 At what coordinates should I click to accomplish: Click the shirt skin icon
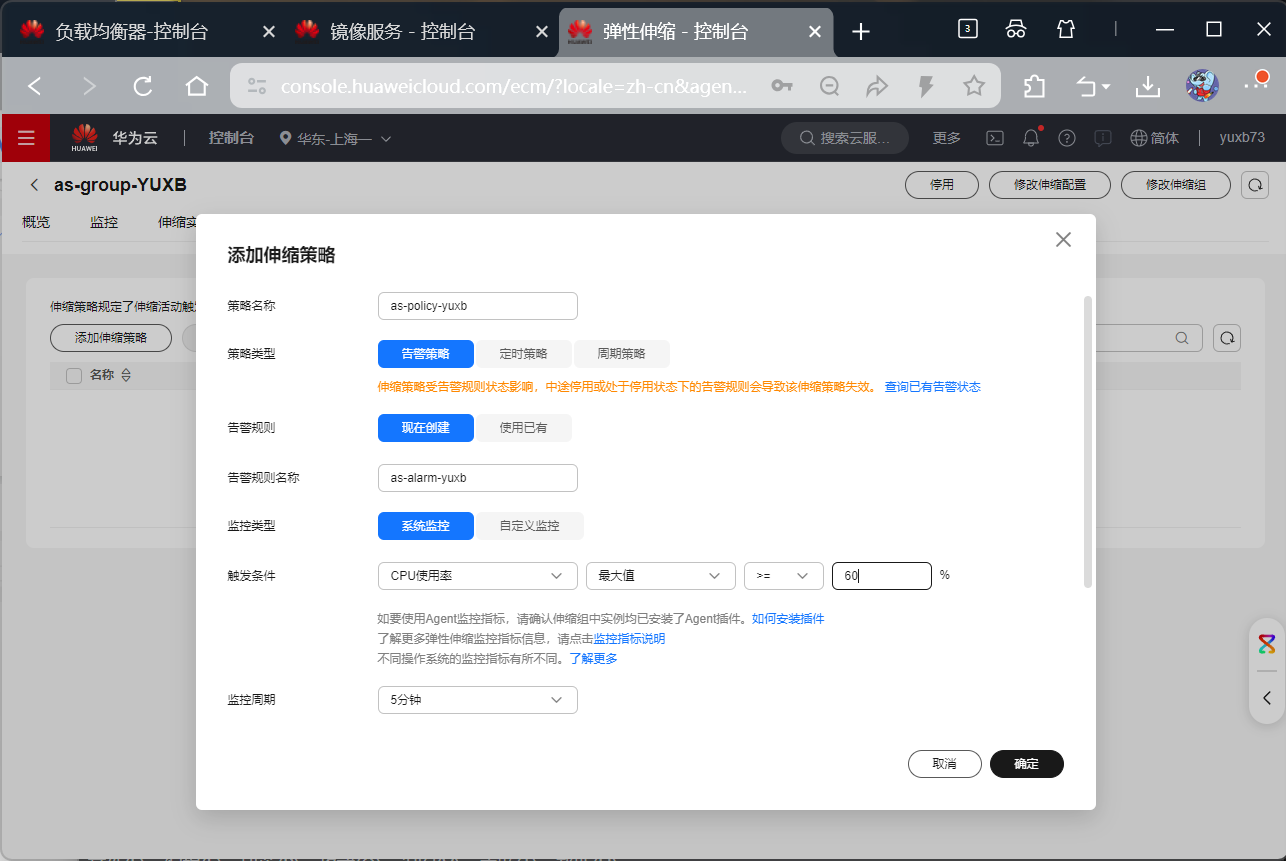point(1066,29)
